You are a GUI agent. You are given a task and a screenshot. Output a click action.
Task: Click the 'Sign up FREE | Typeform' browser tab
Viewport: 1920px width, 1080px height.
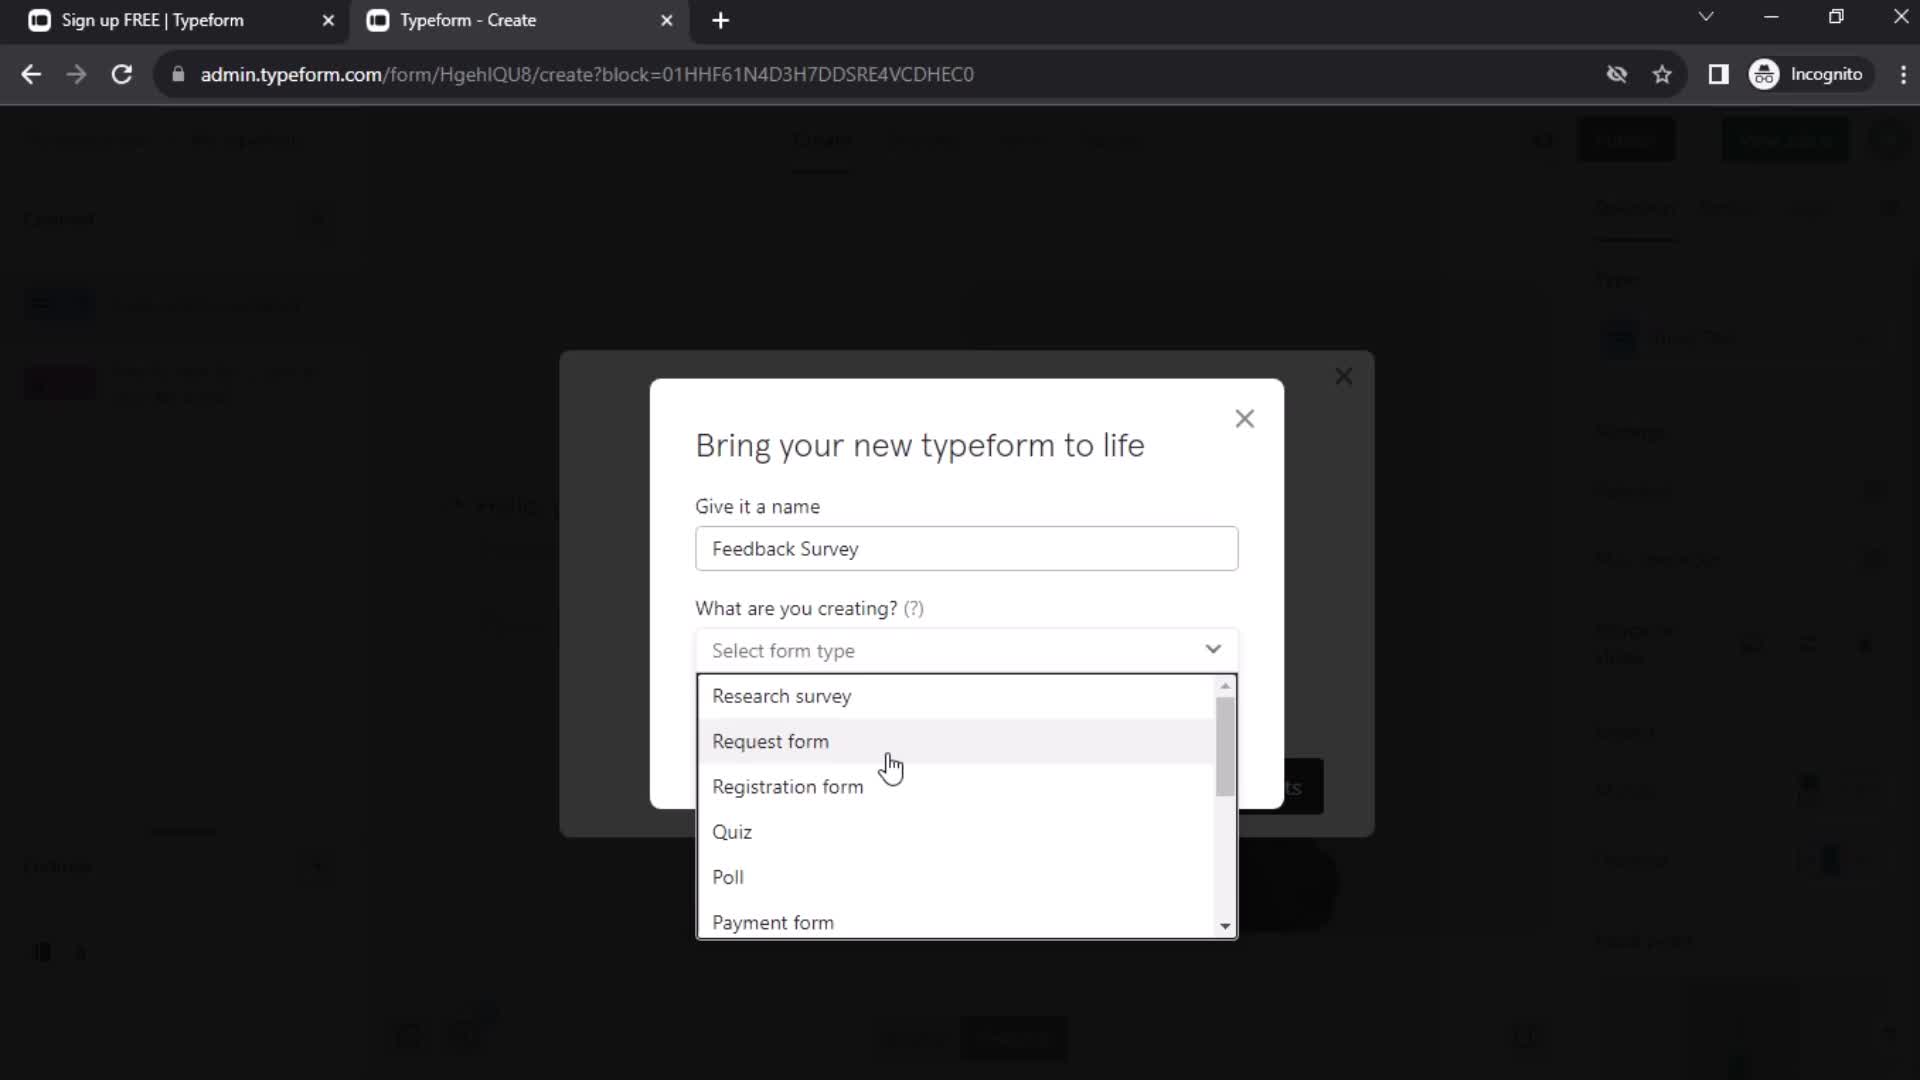pos(153,20)
